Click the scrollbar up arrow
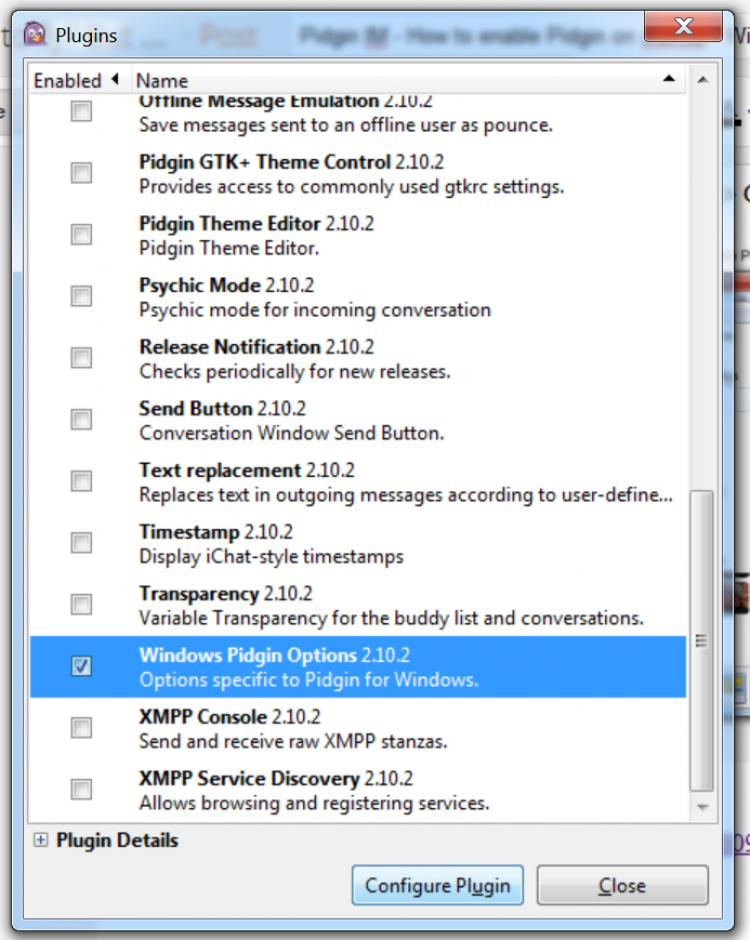Image resolution: width=750 pixels, height=940 pixels. [703, 80]
